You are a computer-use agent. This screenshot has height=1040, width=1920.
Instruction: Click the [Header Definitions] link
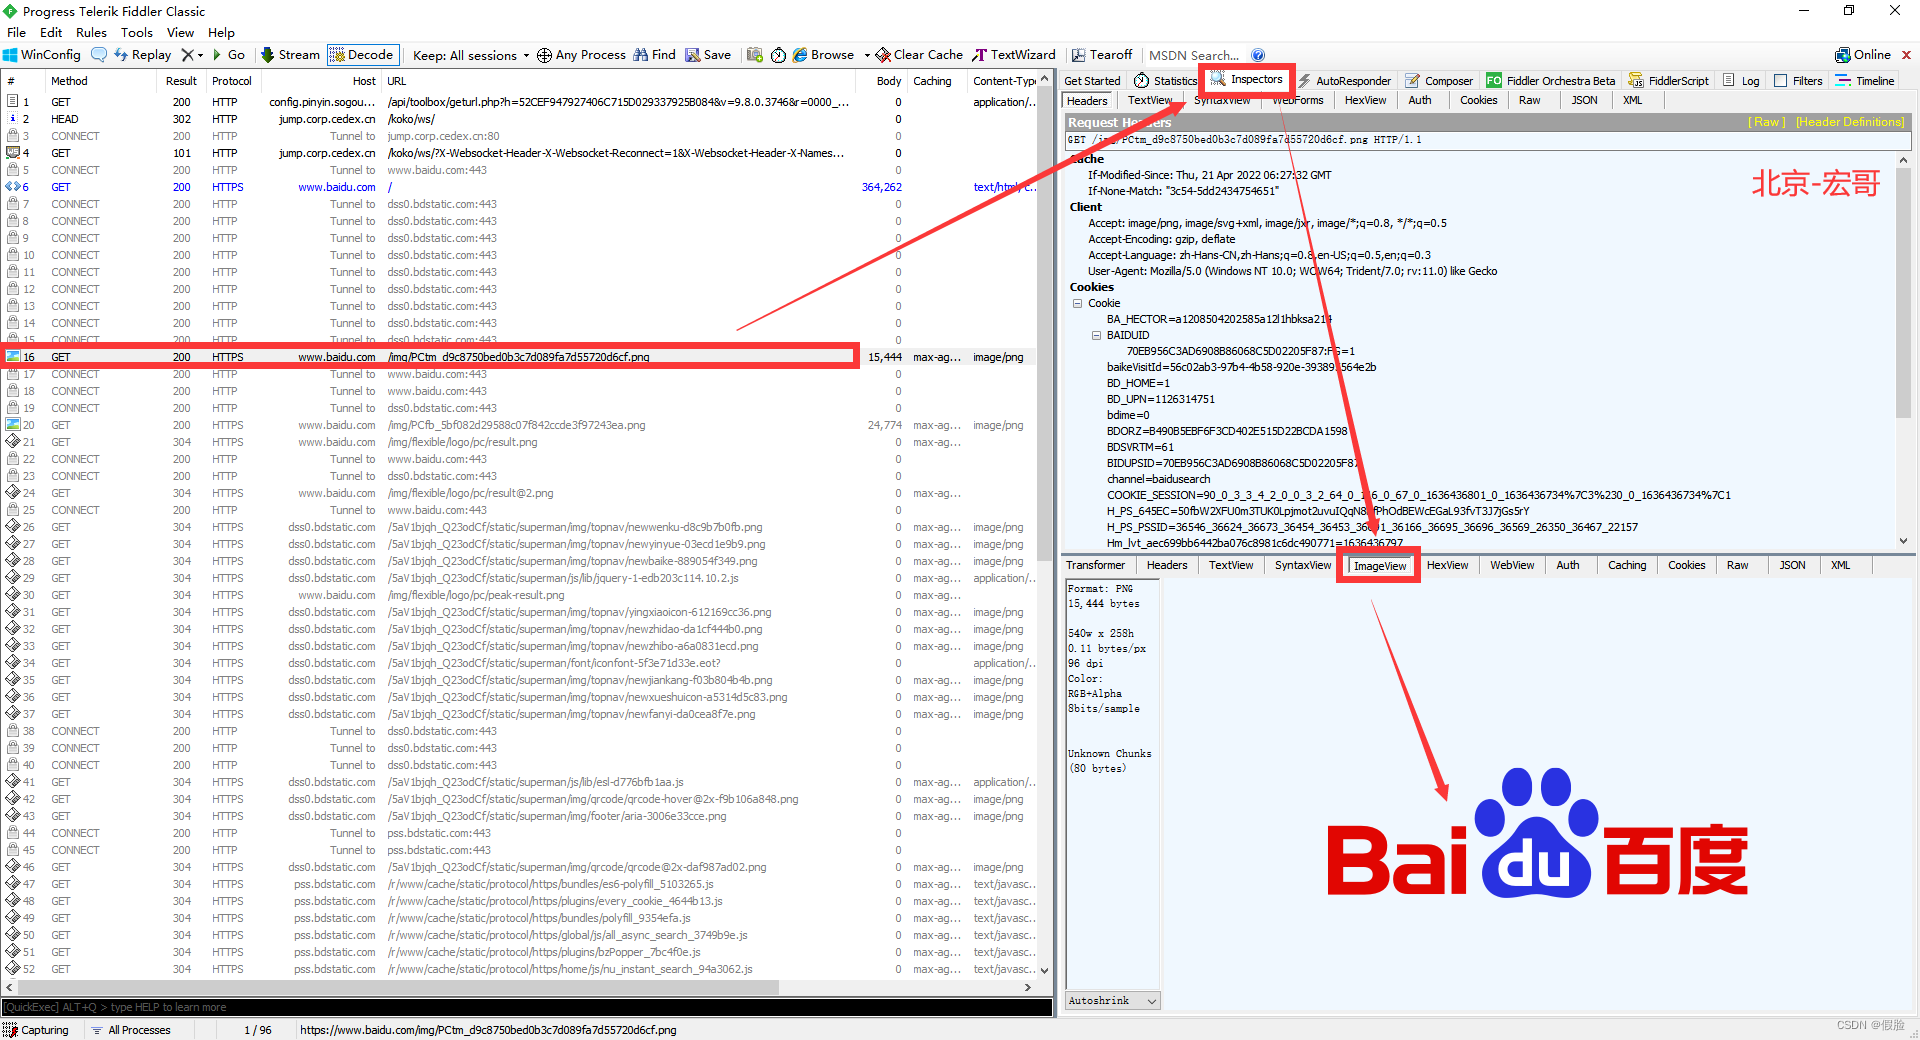click(x=1850, y=122)
